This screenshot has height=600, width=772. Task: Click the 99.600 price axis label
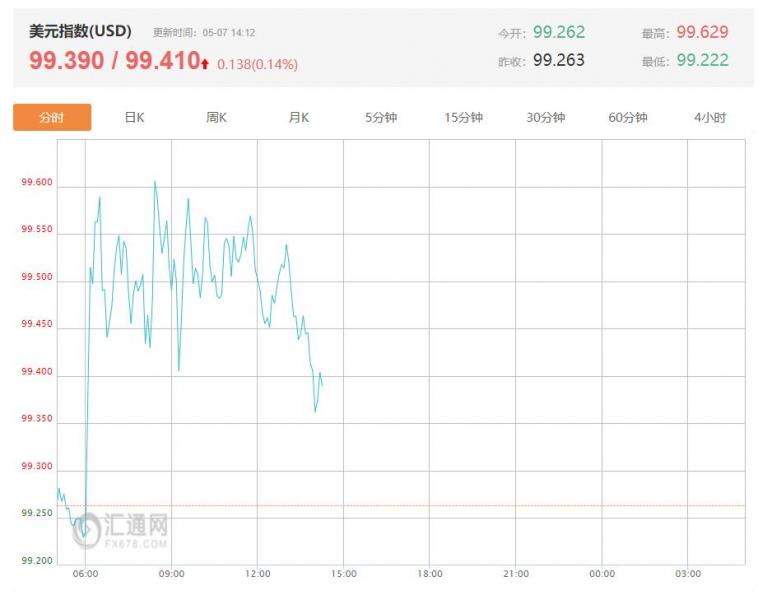(x=36, y=182)
